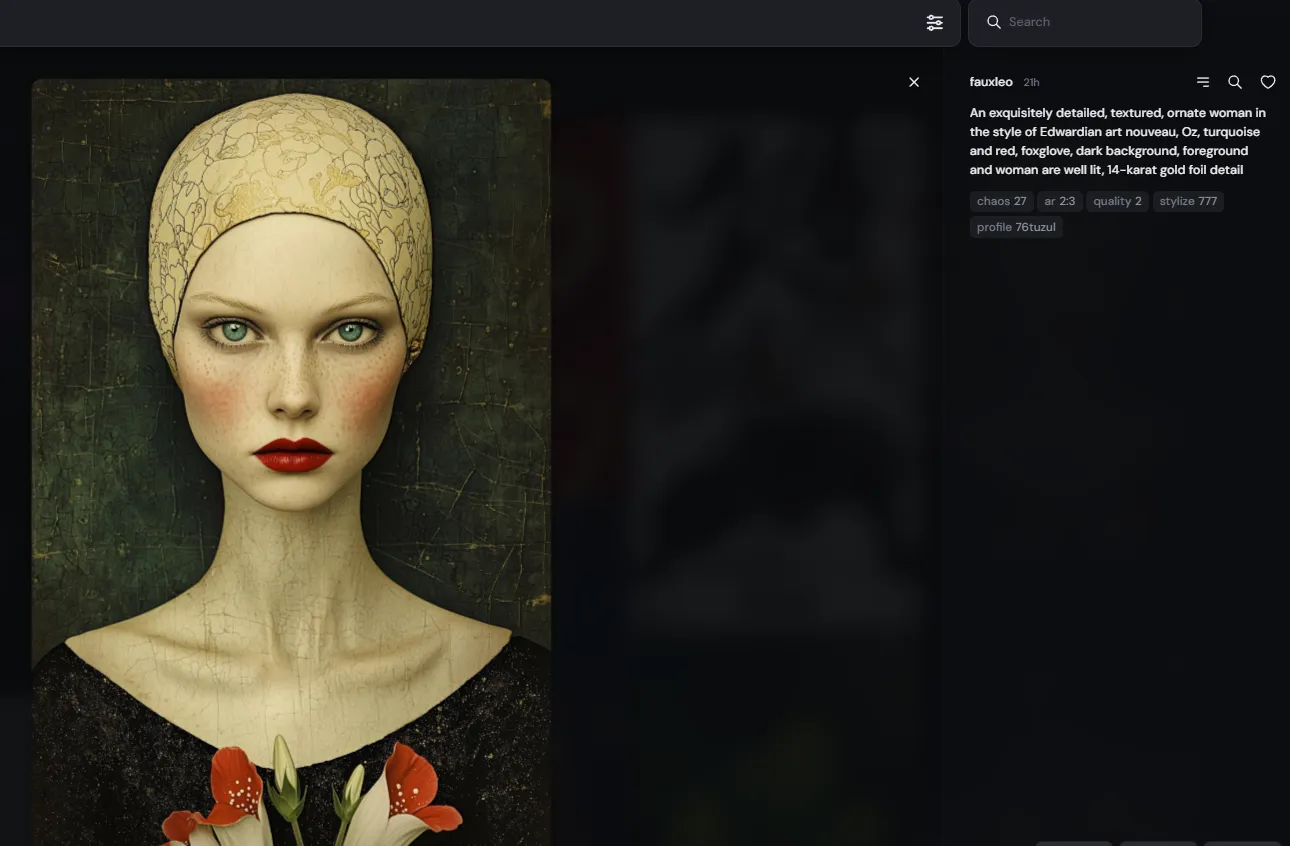Select the ar 2:3 parameter tag
This screenshot has height=846, width=1290.
(1059, 201)
